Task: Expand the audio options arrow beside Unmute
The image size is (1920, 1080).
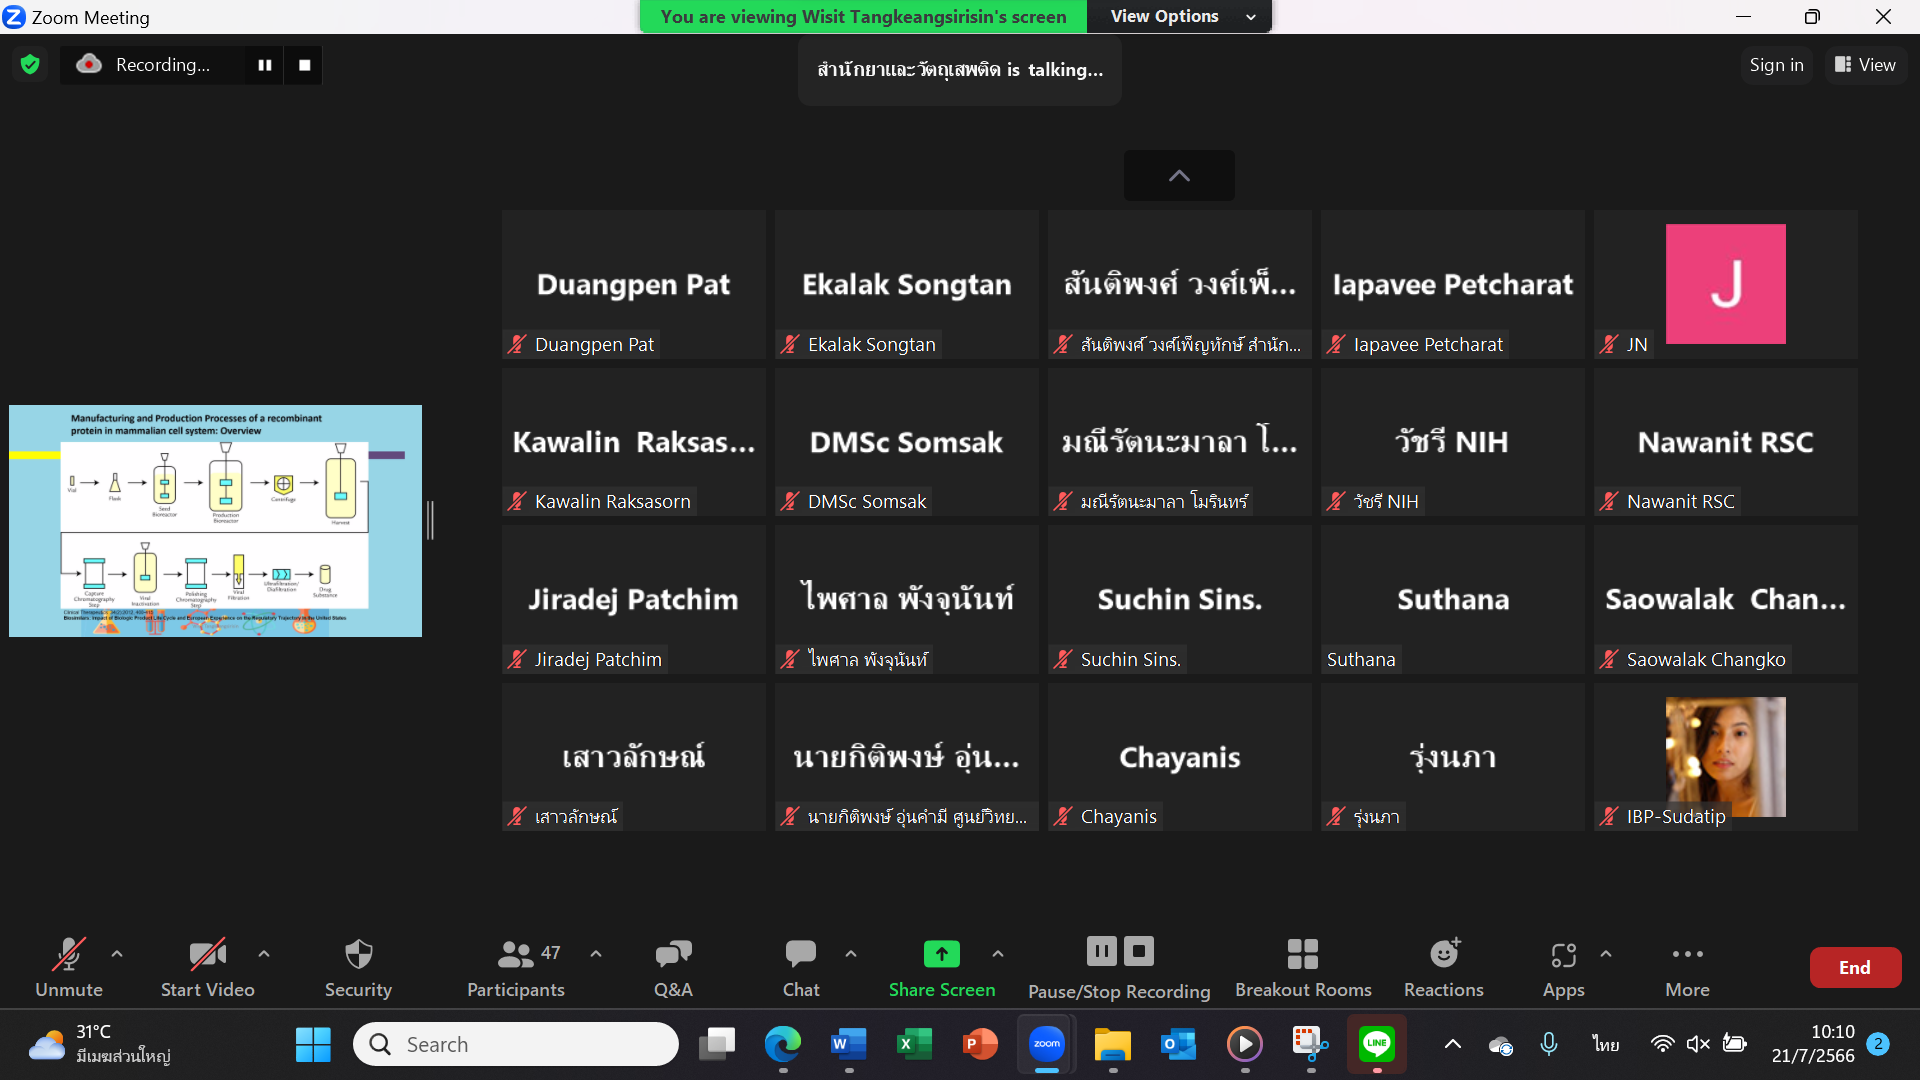Action: point(117,954)
